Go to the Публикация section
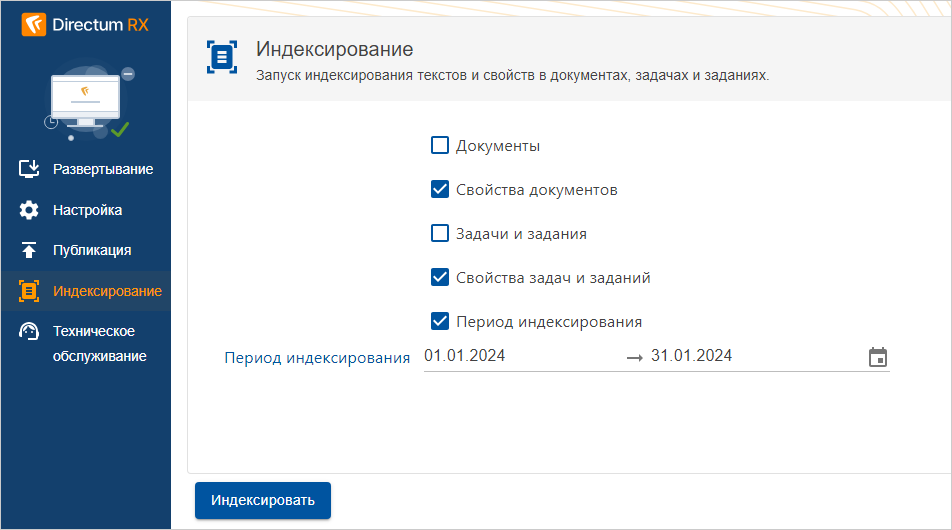952x530 pixels. (x=92, y=250)
